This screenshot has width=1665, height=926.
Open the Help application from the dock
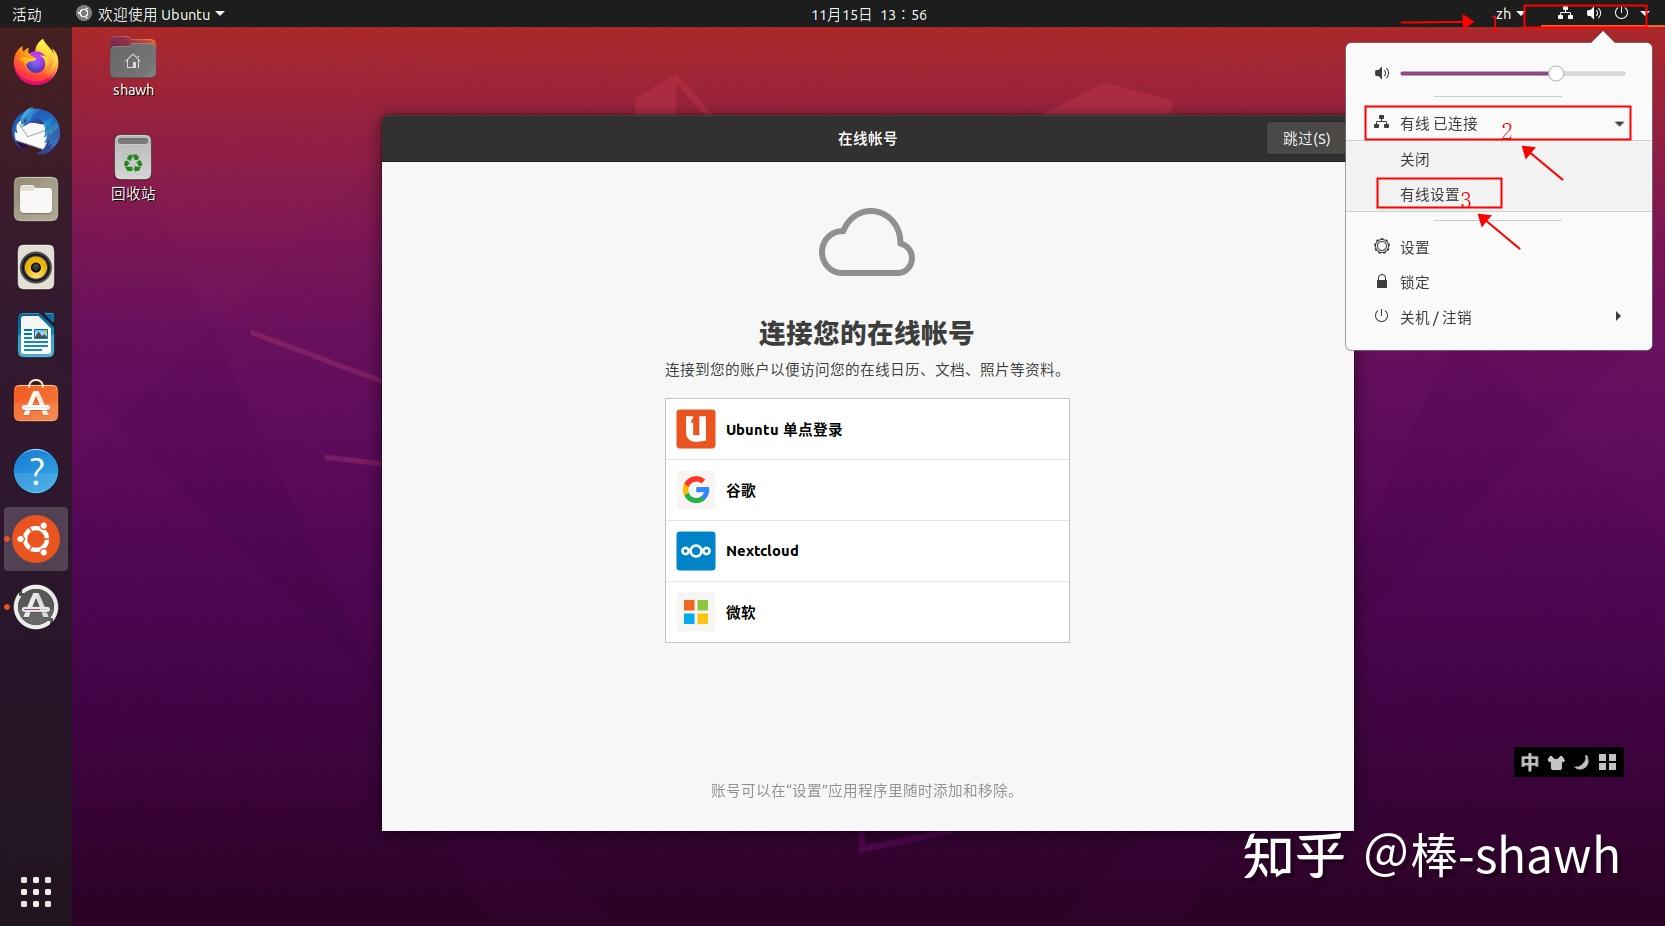pos(35,471)
